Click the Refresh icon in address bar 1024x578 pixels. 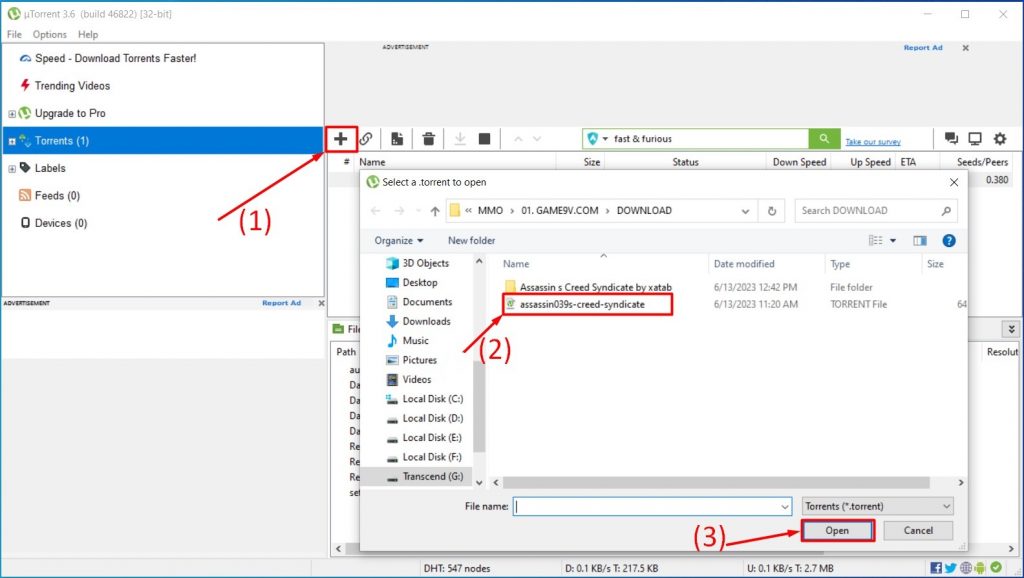pos(772,210)
